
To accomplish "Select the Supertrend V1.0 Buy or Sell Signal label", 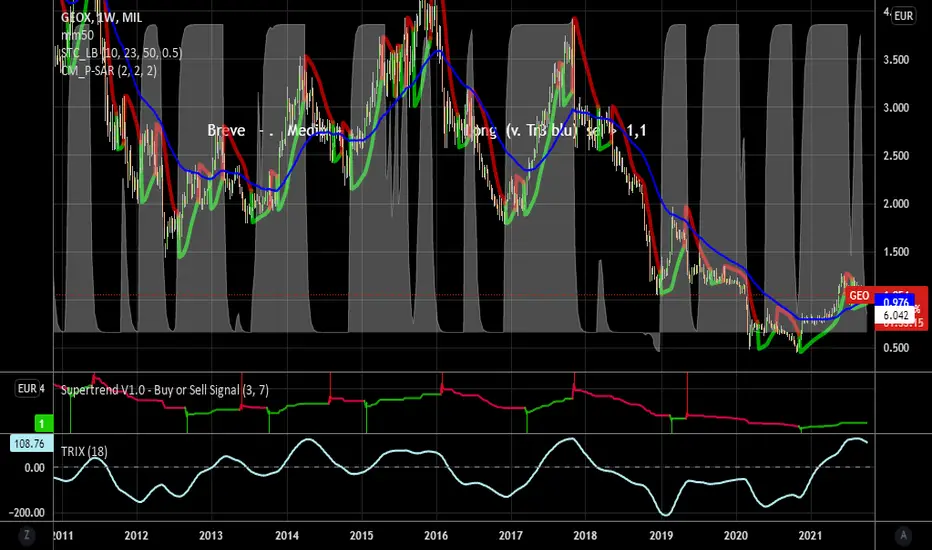I will [x=165, y=390].
